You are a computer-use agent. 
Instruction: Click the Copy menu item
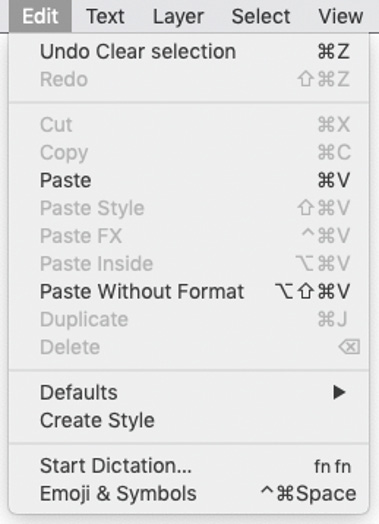point(189,153)
